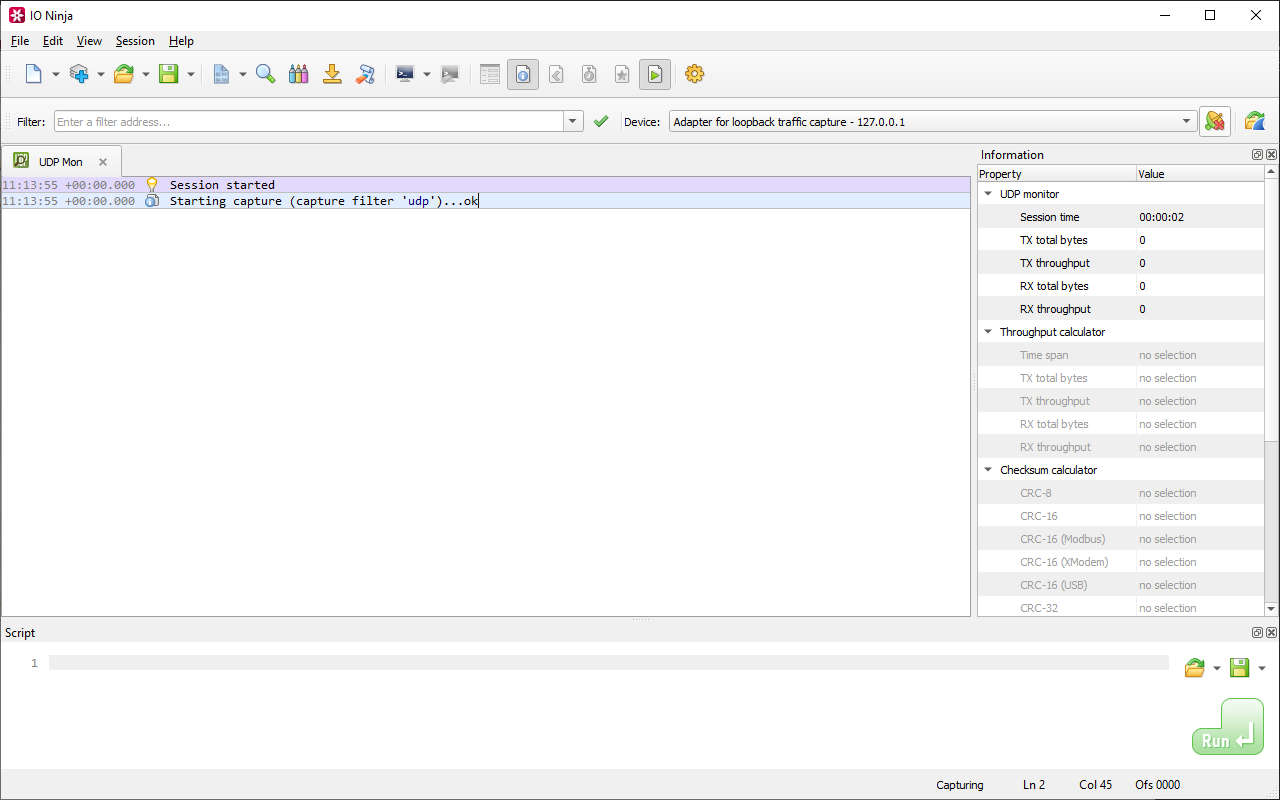This screenshot has width=1280, height=800.
Task: Click the script editor line 1
Action: pos(608,663)
